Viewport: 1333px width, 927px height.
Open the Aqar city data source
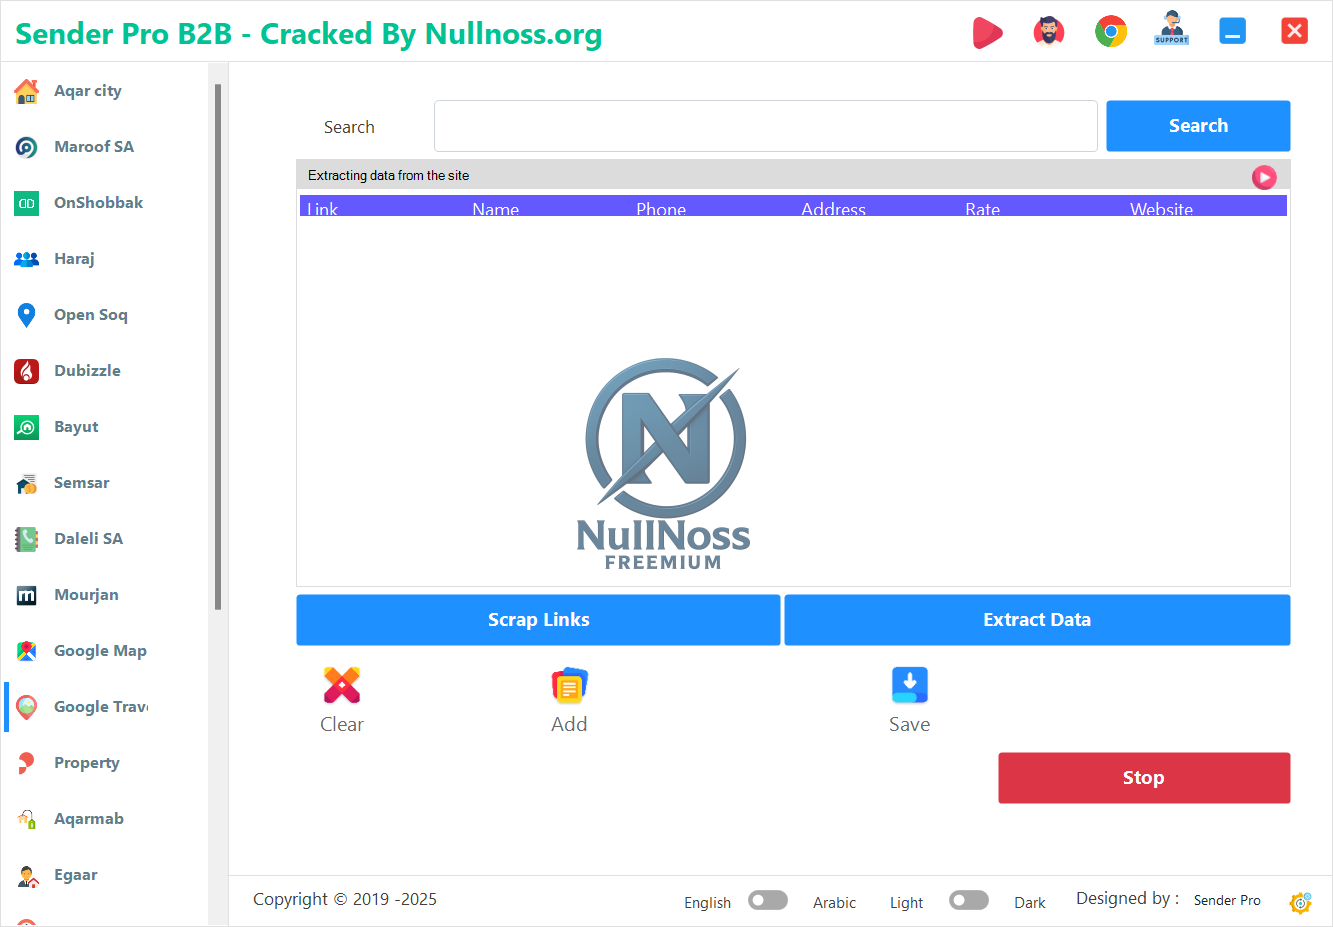86,90
